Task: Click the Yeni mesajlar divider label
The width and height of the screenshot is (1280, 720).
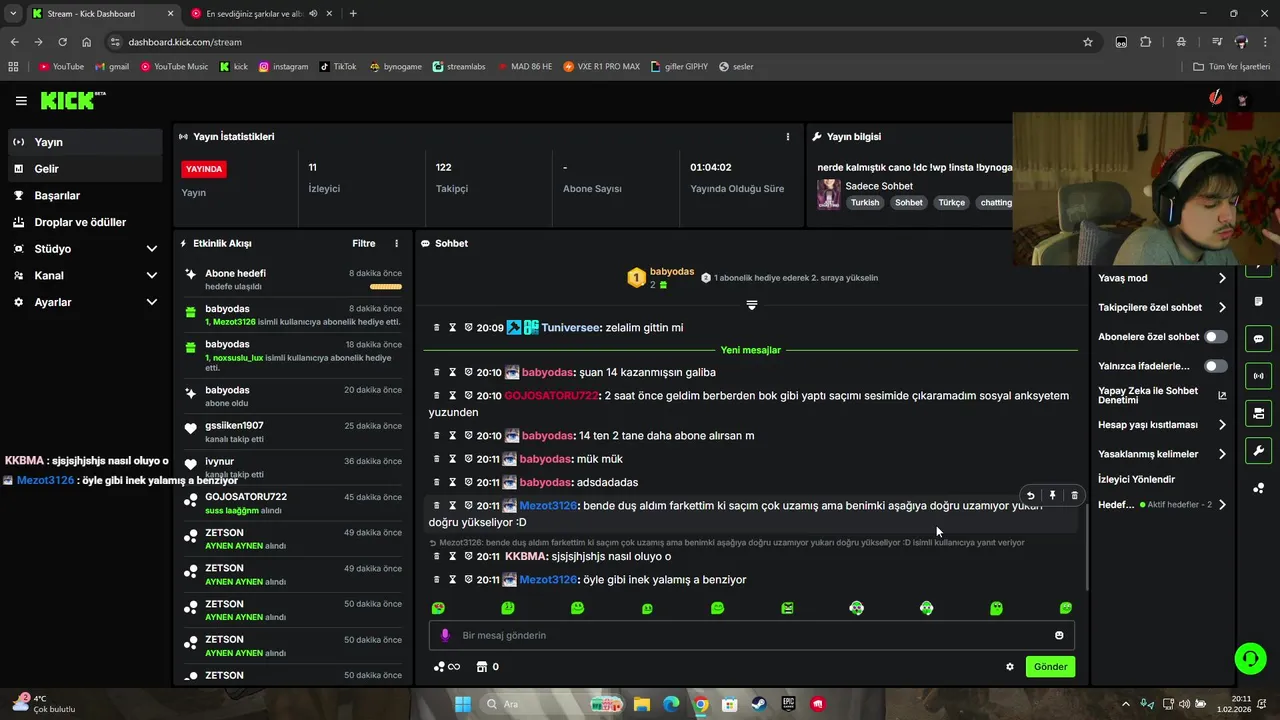Action: click(x=751, y=351)
